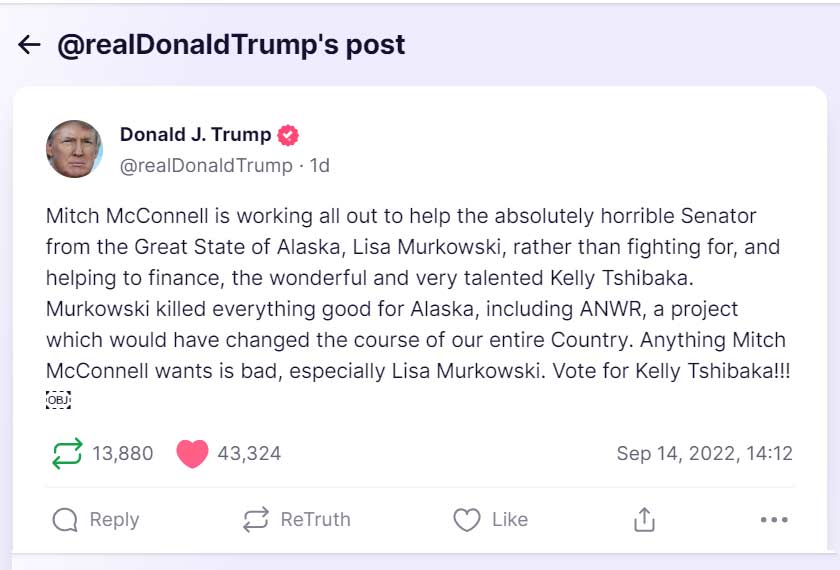The image size is (840, 570).
Task: Toggle the Like heart outline icon
Action: tap(466, 519)
